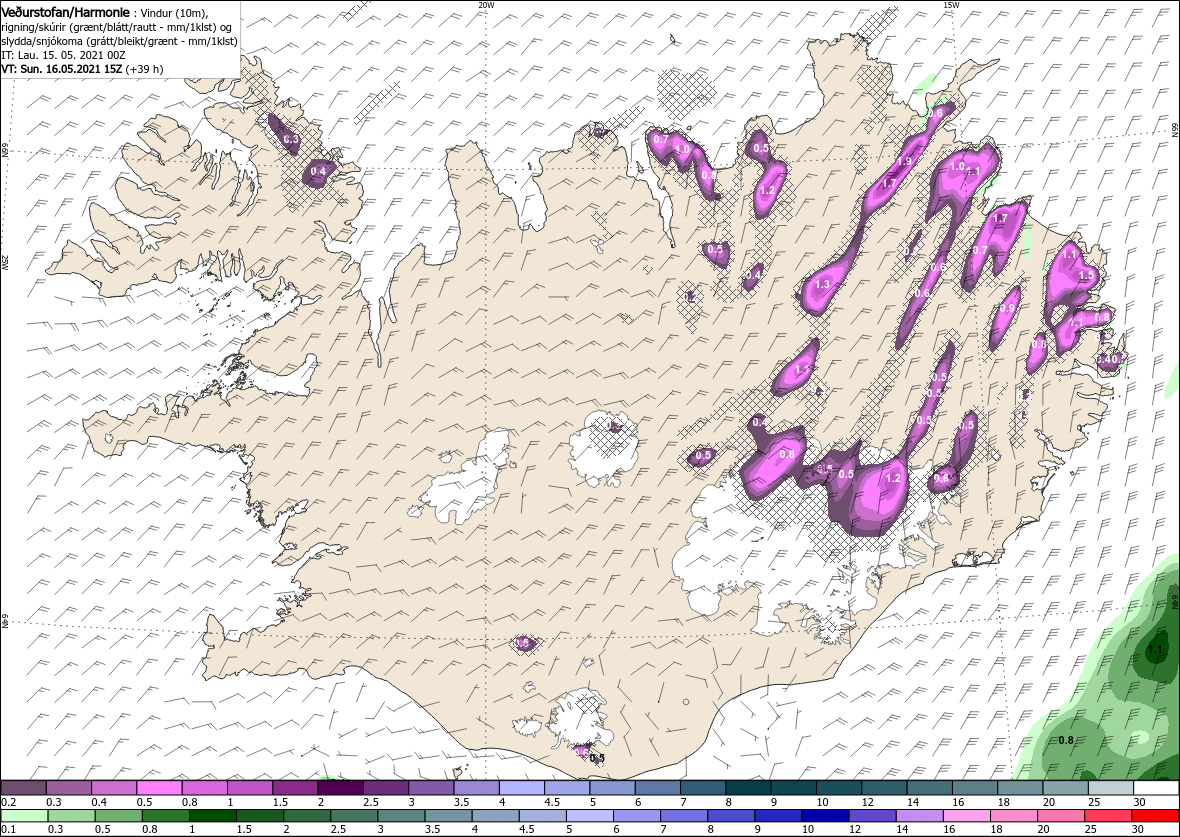Click the "1.5" value on the east coast
This screenshot has width=1180, height=837.
(1086, 275)
